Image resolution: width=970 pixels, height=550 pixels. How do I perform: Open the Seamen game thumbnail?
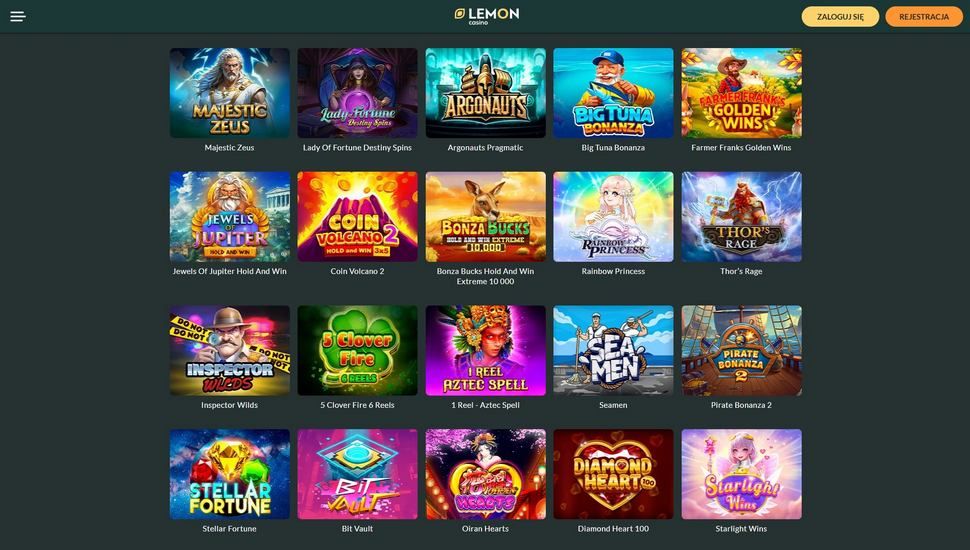pos(613,350)
